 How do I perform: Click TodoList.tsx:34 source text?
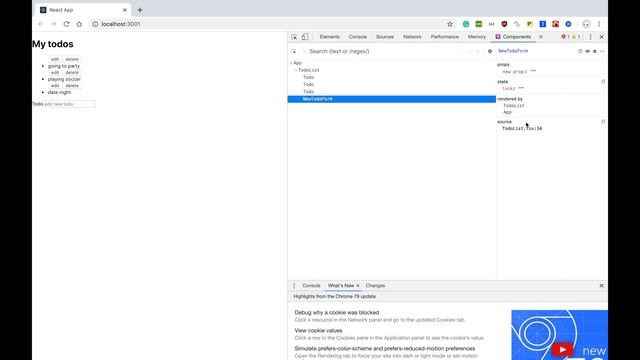coord(522,129)
